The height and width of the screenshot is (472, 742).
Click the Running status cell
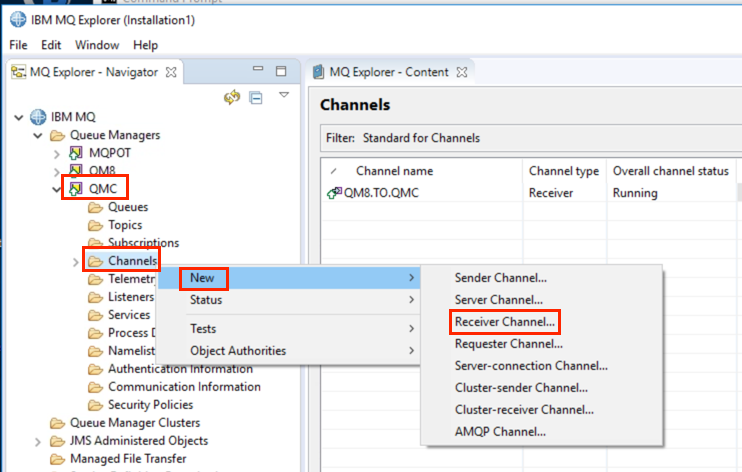tap(635, 193)
